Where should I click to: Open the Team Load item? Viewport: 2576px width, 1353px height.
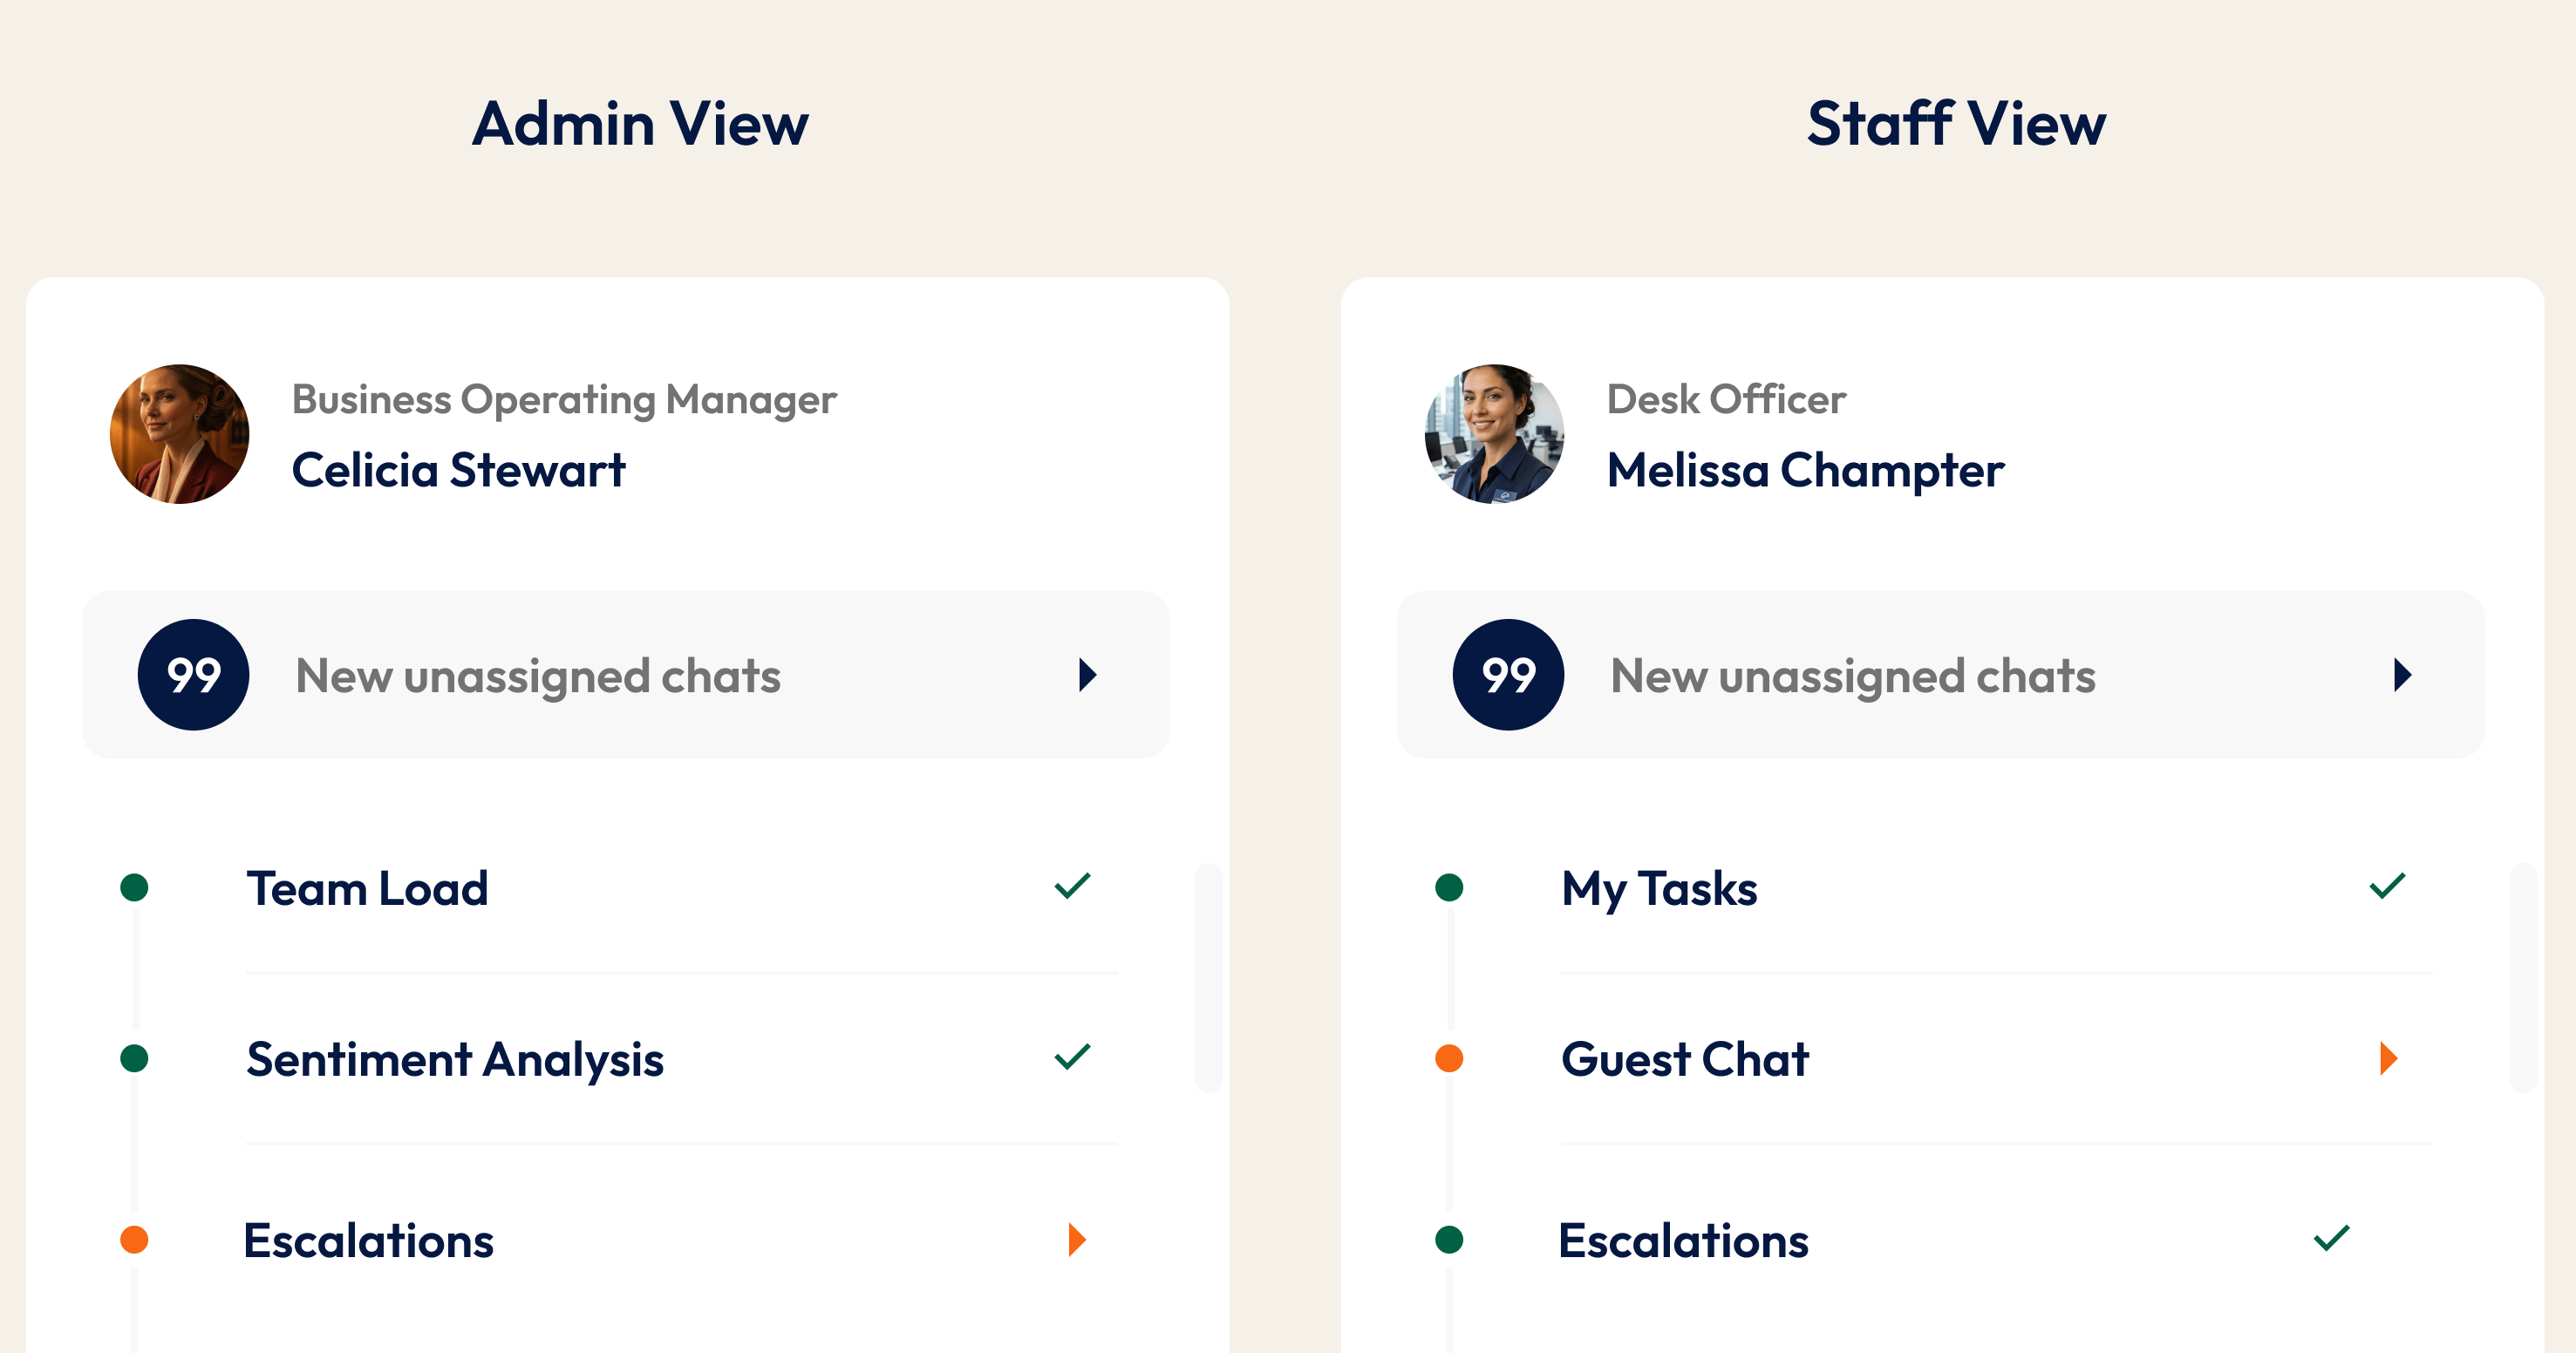coord(367,888)
